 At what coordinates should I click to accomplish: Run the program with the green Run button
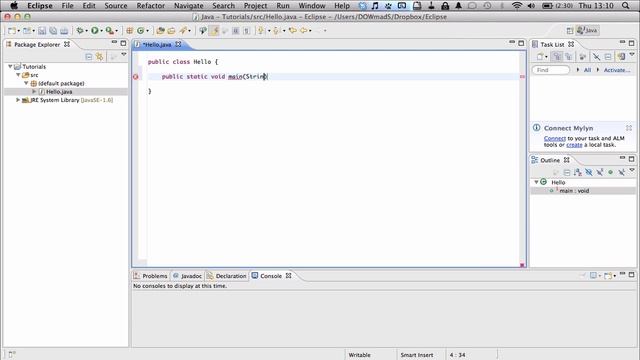95,31
